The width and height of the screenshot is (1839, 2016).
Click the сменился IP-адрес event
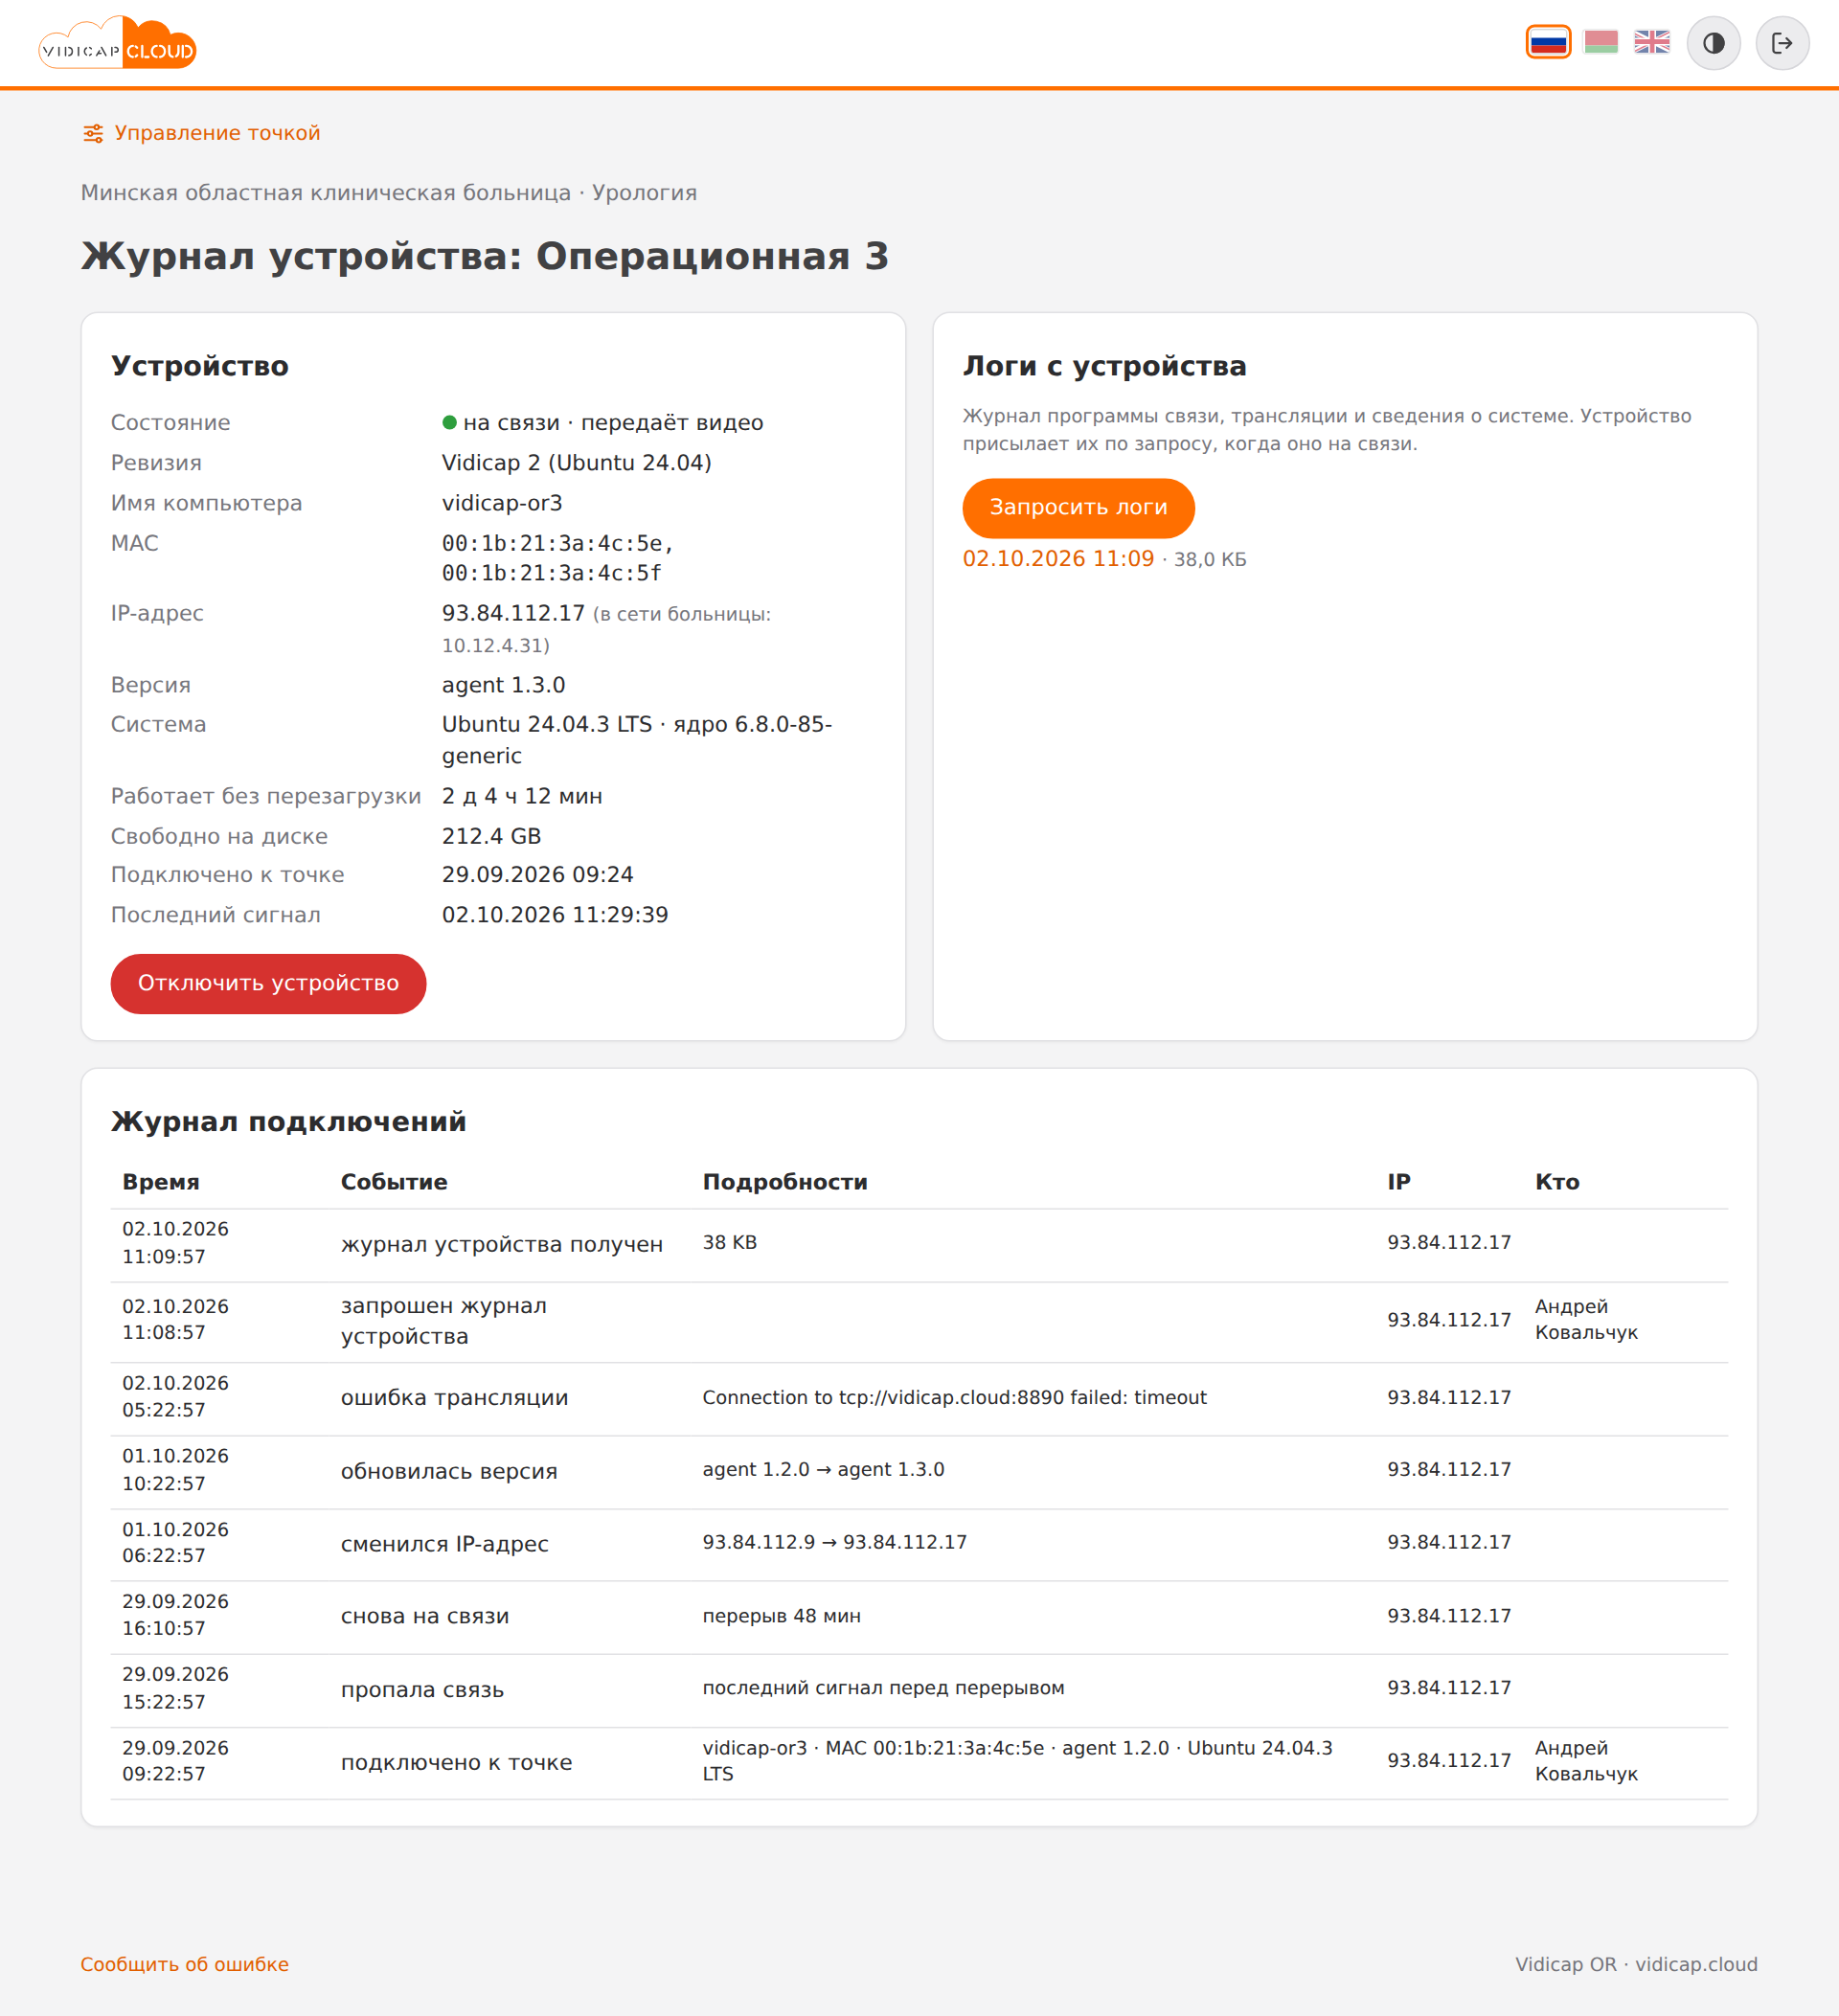click(x=445, y=1544)
